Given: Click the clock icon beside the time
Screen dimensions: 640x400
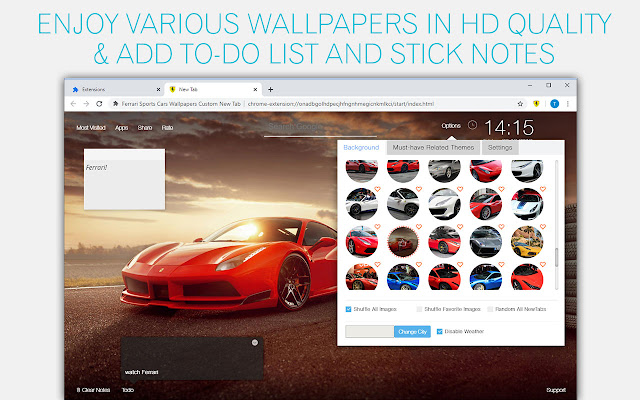Looking at the screenshot, I should click(472, 125).
